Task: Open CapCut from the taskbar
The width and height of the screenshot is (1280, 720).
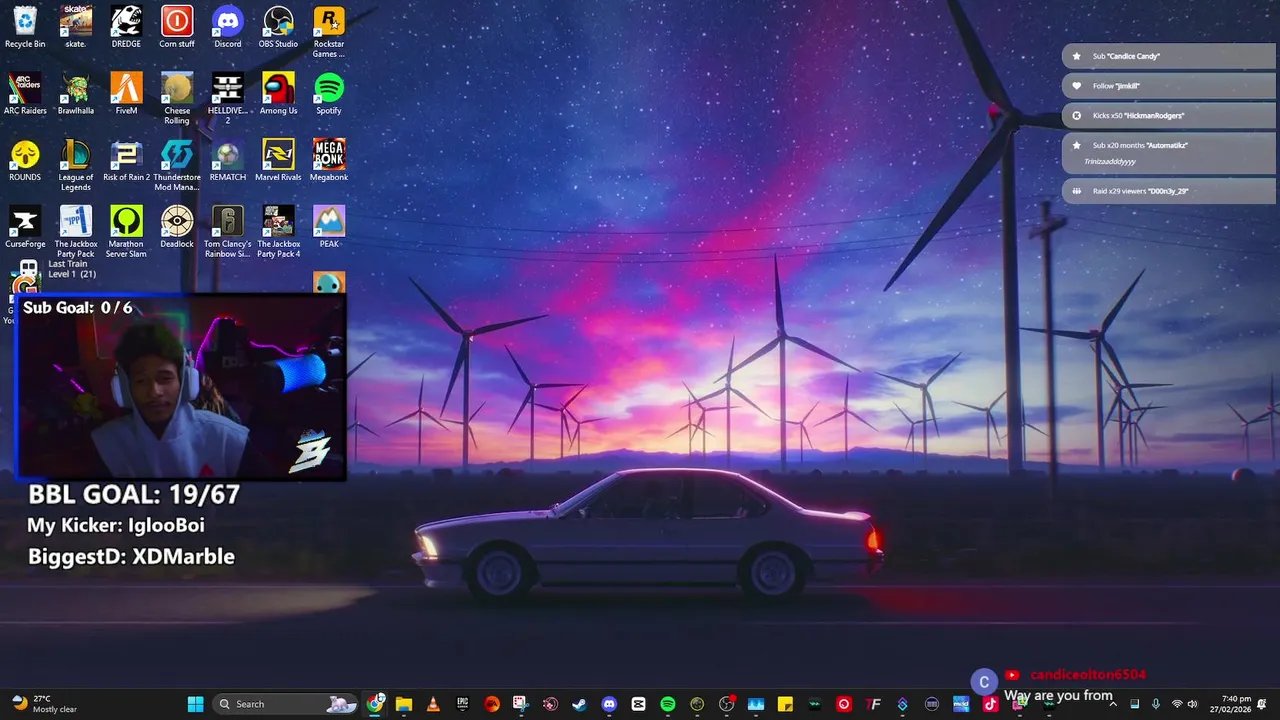Action: (639, 704)
